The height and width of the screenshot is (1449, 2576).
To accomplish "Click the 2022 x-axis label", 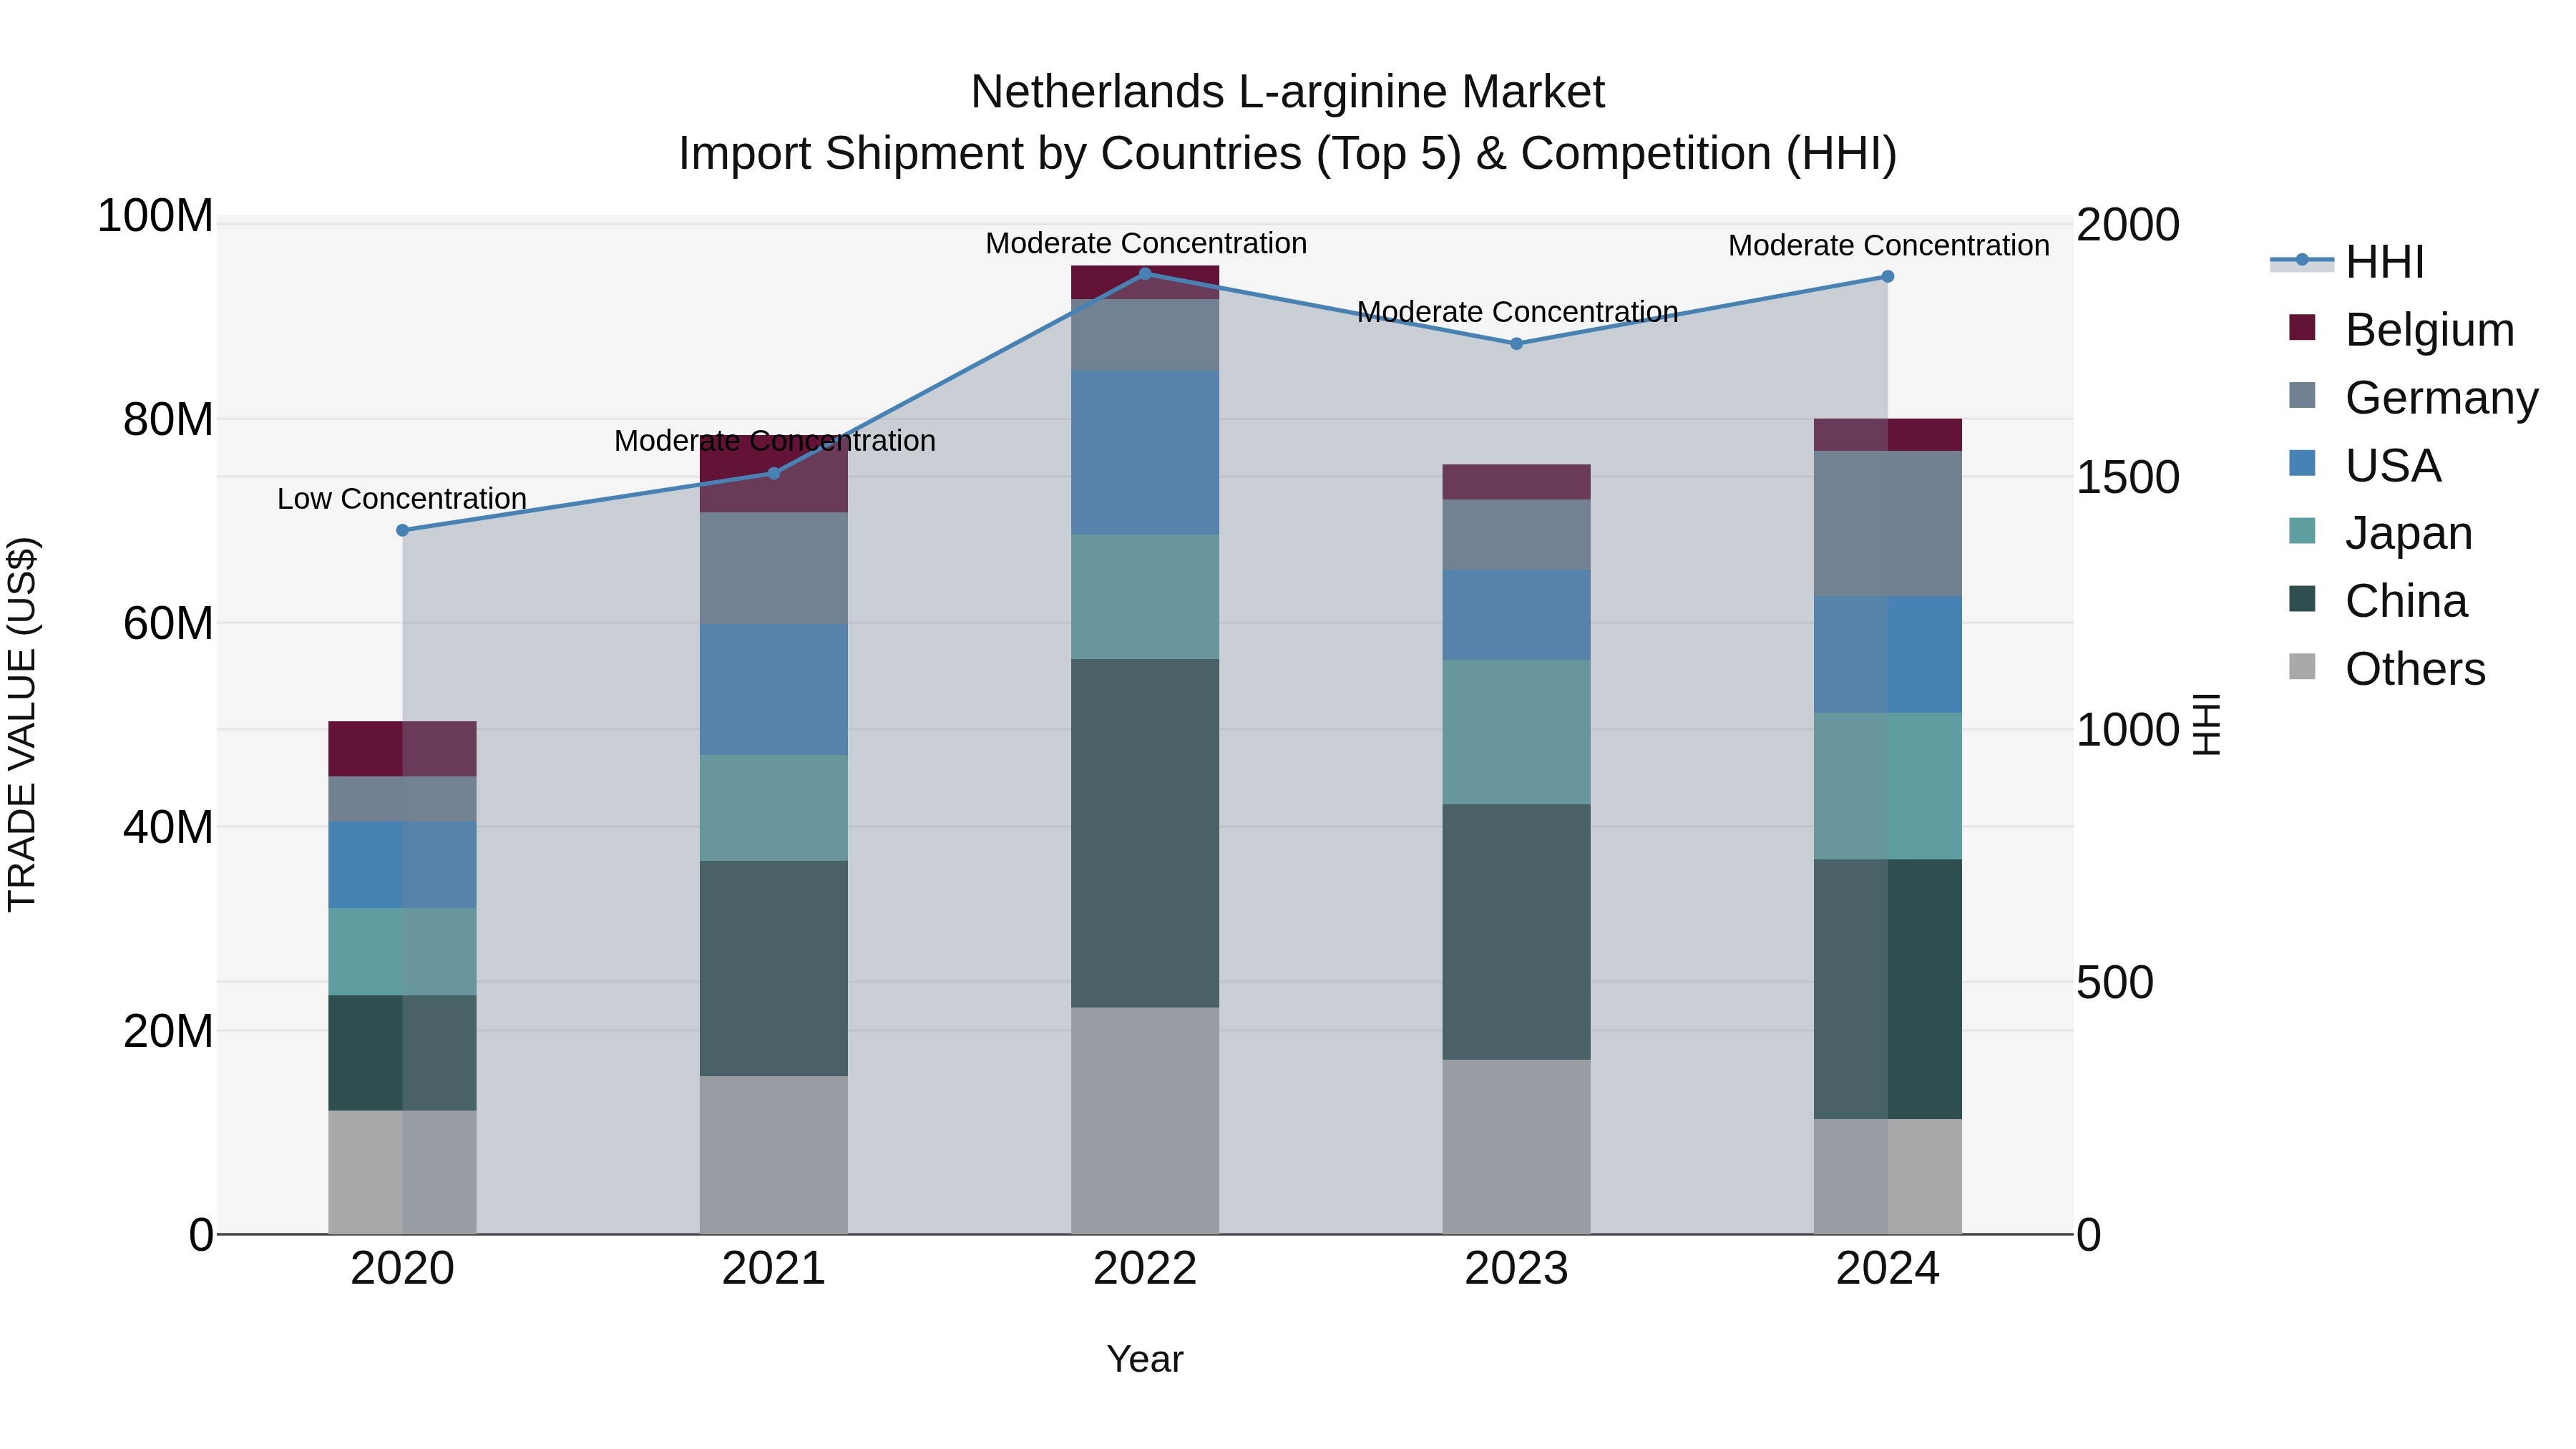I will click(x=1145, y=1269).
